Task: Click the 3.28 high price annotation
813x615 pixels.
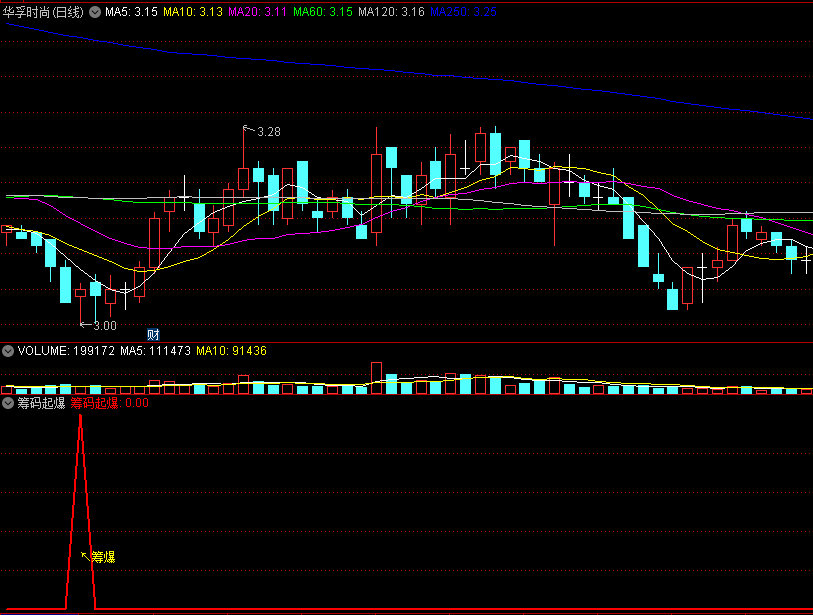Action: 269,132
